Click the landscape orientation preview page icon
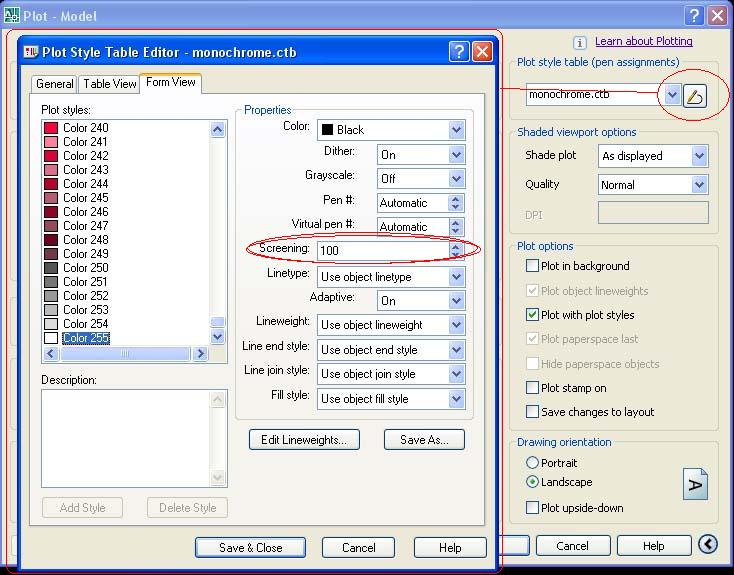The height and width of the screenshot is (575, 734). 696,484
